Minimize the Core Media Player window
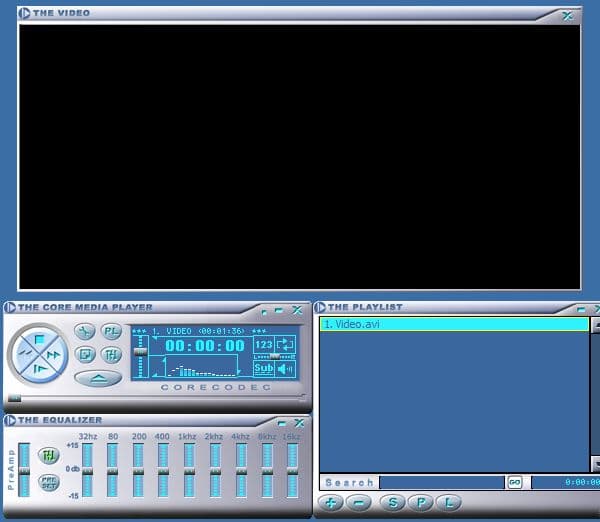Viewport: 600px width, 522px height. click(279, 310)
